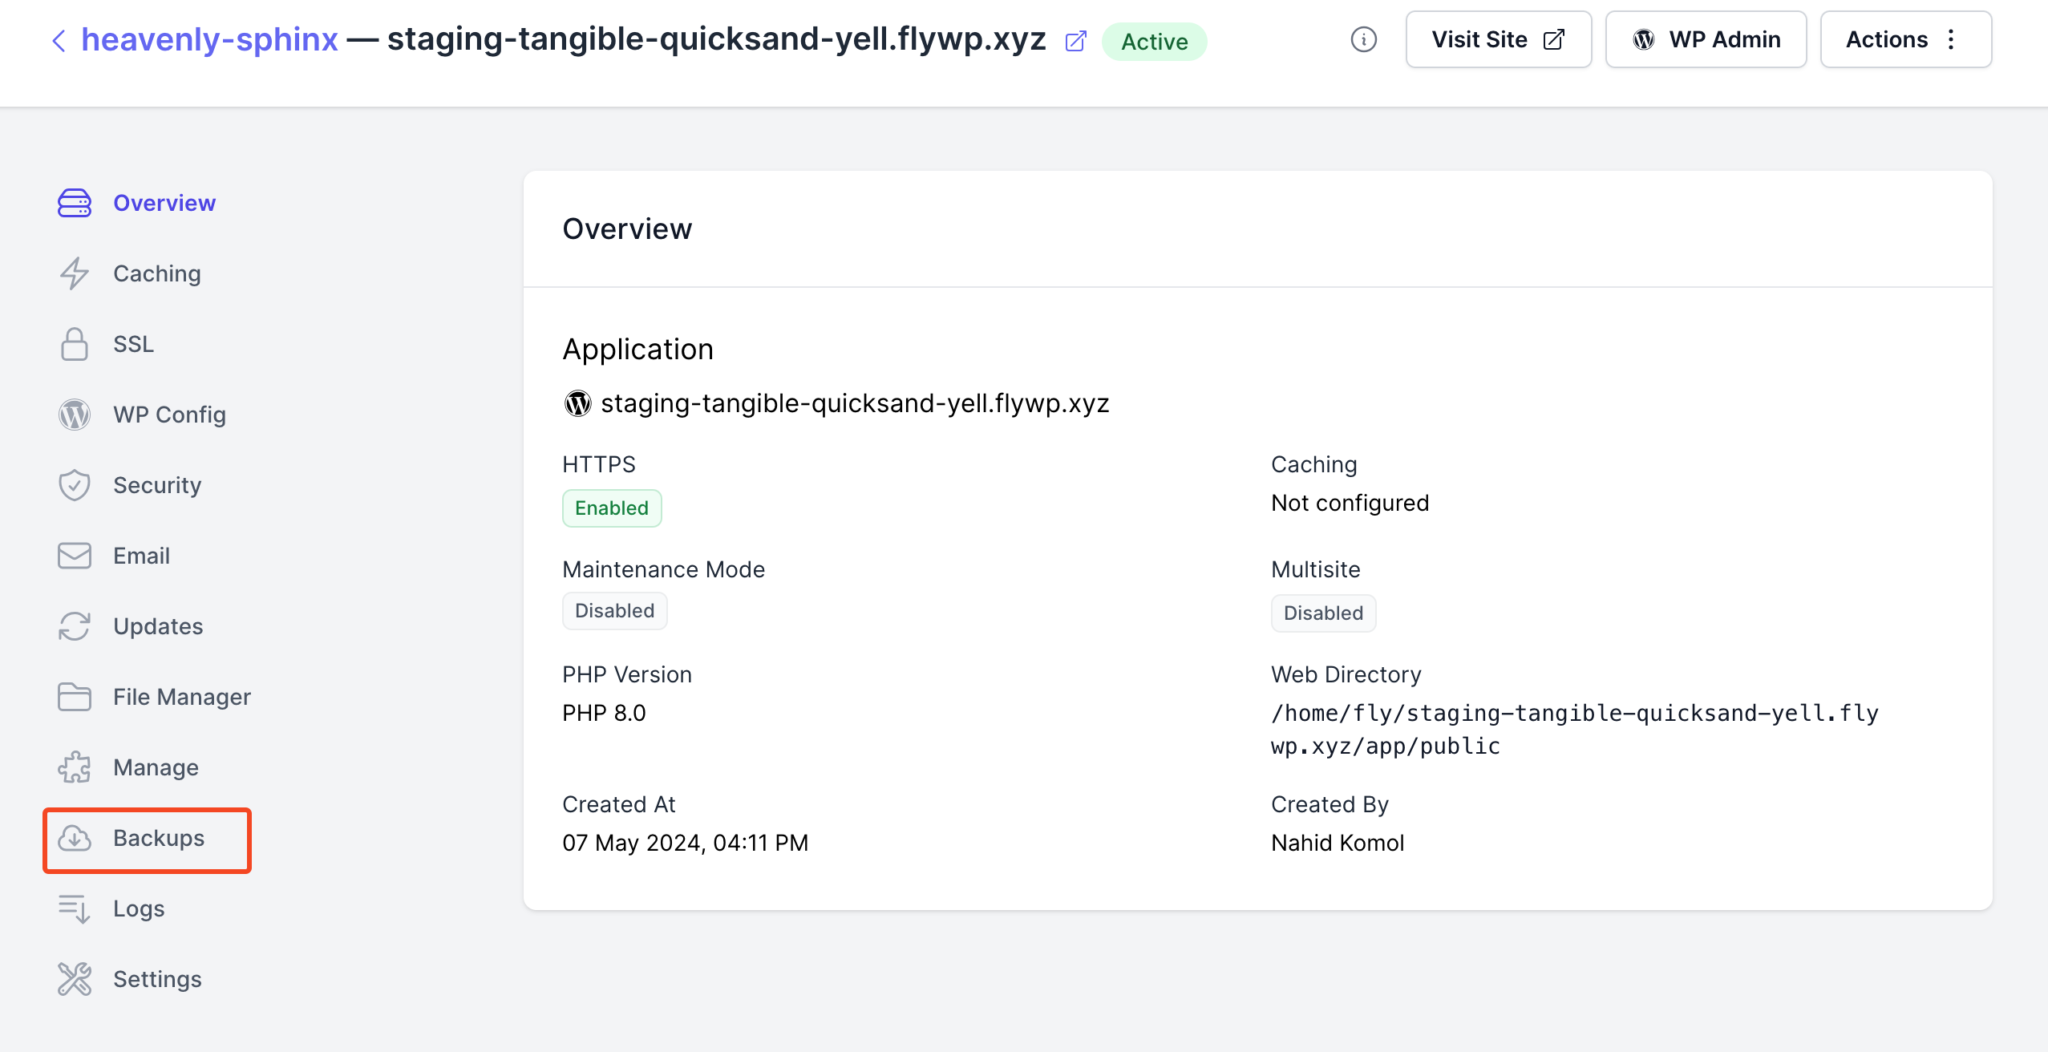Click the Security shield icon
The width and height of the screenshot is (2048, 1052).
(x=74, y=485)
